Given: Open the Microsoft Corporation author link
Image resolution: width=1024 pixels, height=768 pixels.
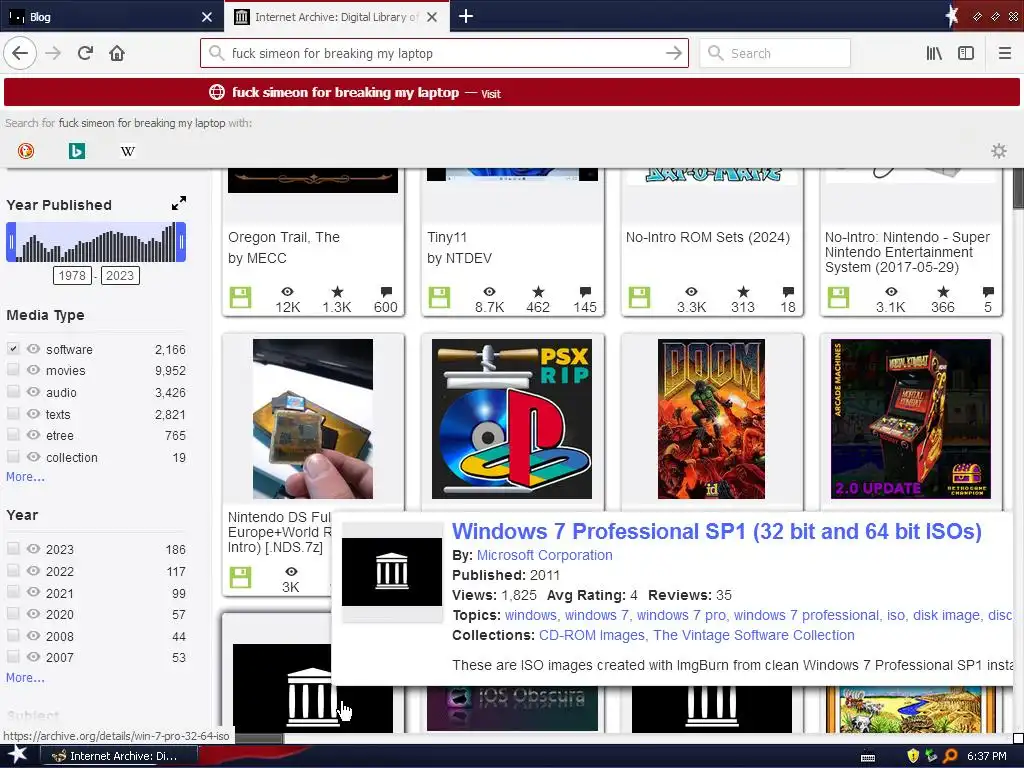Looking at the screenshot, I should 545,555.
